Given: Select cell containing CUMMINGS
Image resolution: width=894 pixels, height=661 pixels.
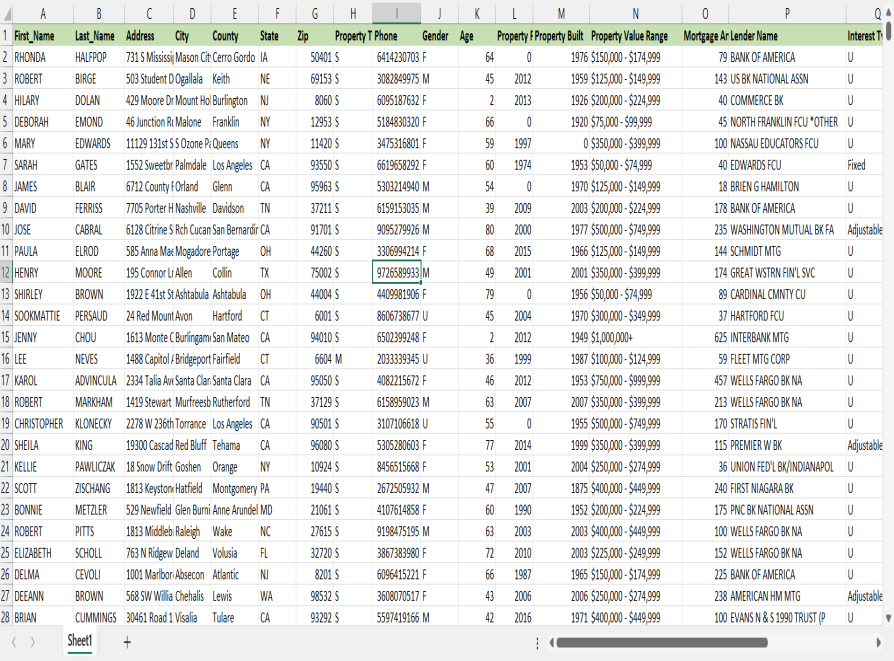Looking at the screenshot, I should 99,618.
